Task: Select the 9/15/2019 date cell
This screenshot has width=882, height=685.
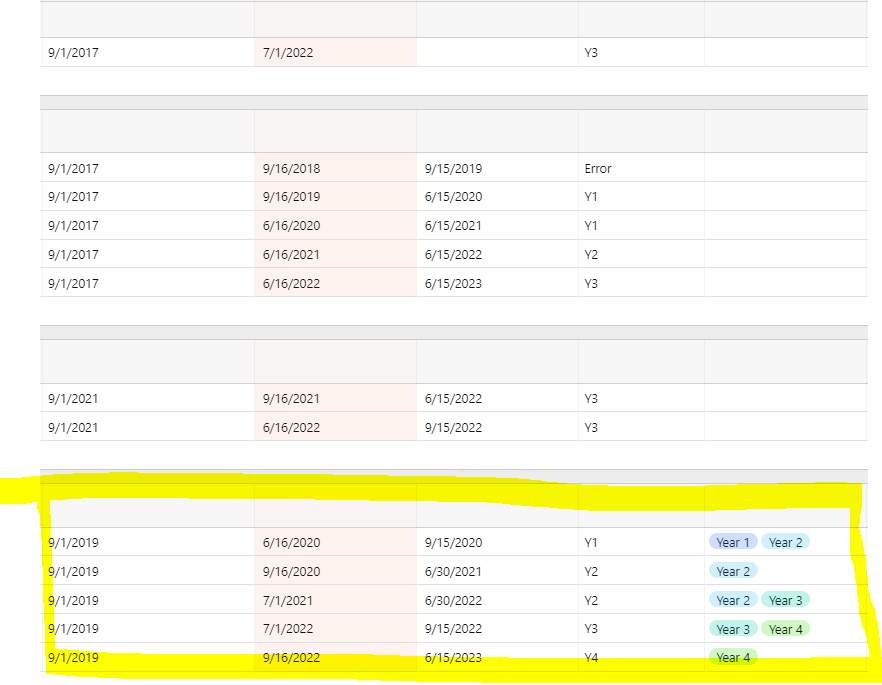Action: coord(497,168)
